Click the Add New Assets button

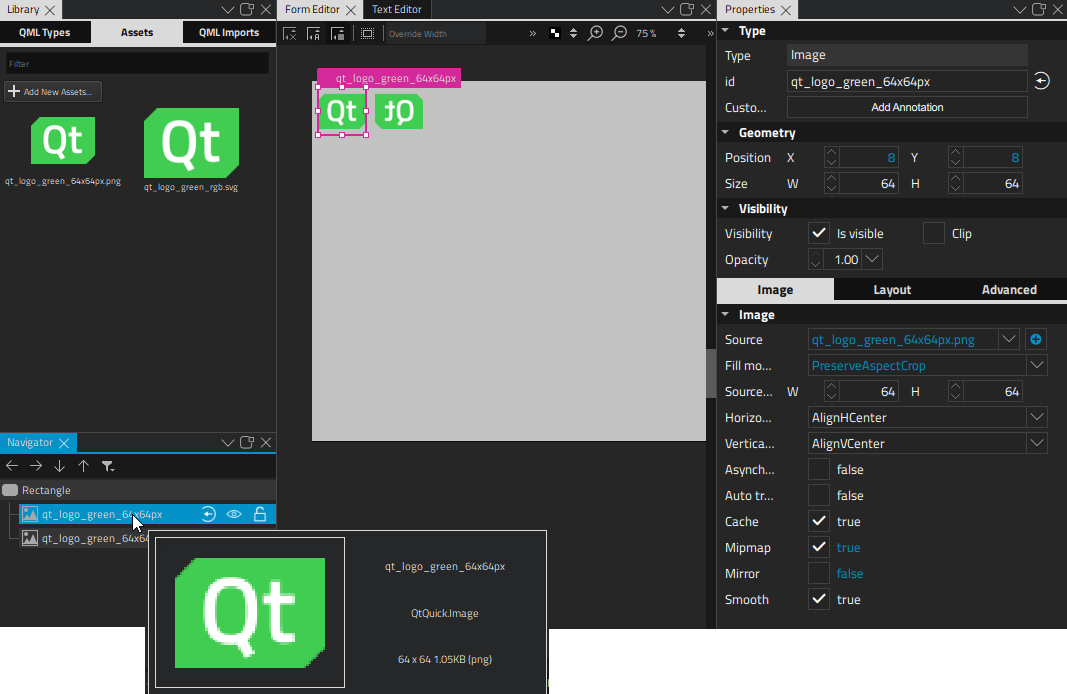tap(52, 91)
